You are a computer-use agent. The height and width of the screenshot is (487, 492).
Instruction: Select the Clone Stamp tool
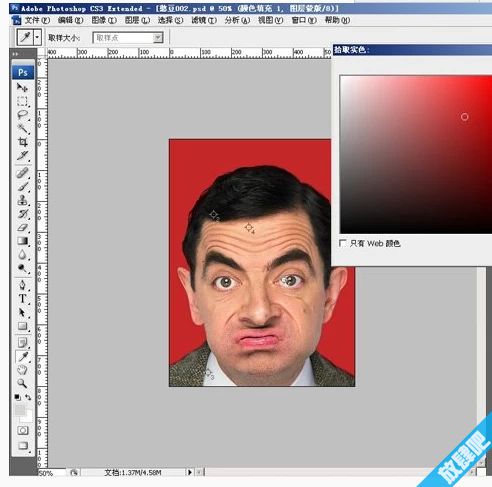(x=22, y=200)
